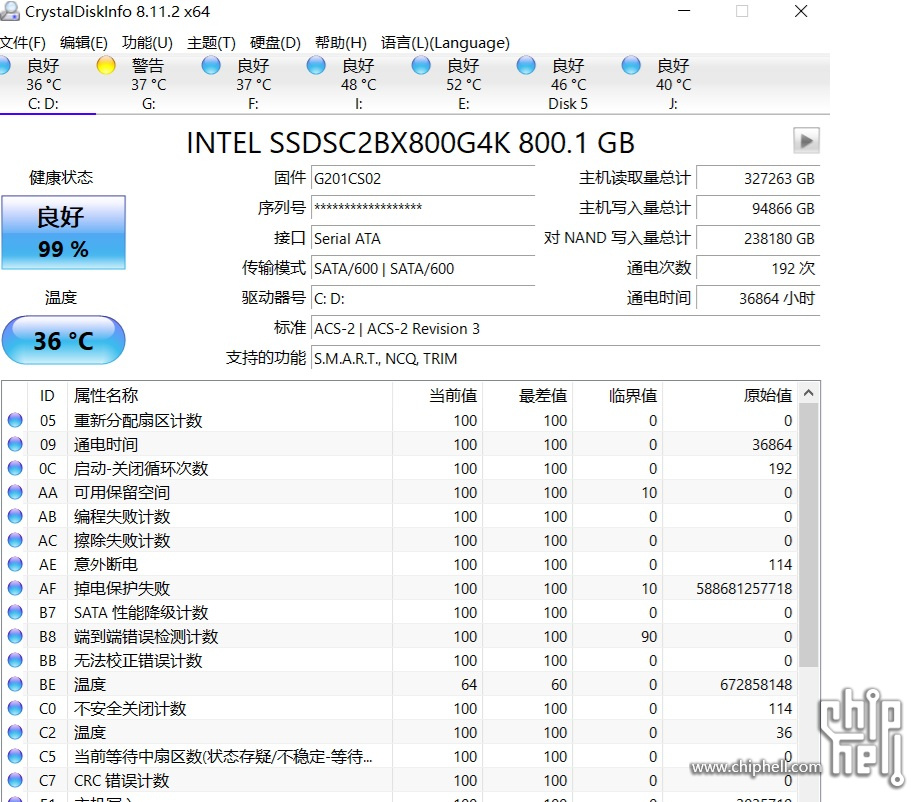918x802 pixels.
Task: Select the 端到端错误检测计数 attribute name
Action: coord(146,636)
